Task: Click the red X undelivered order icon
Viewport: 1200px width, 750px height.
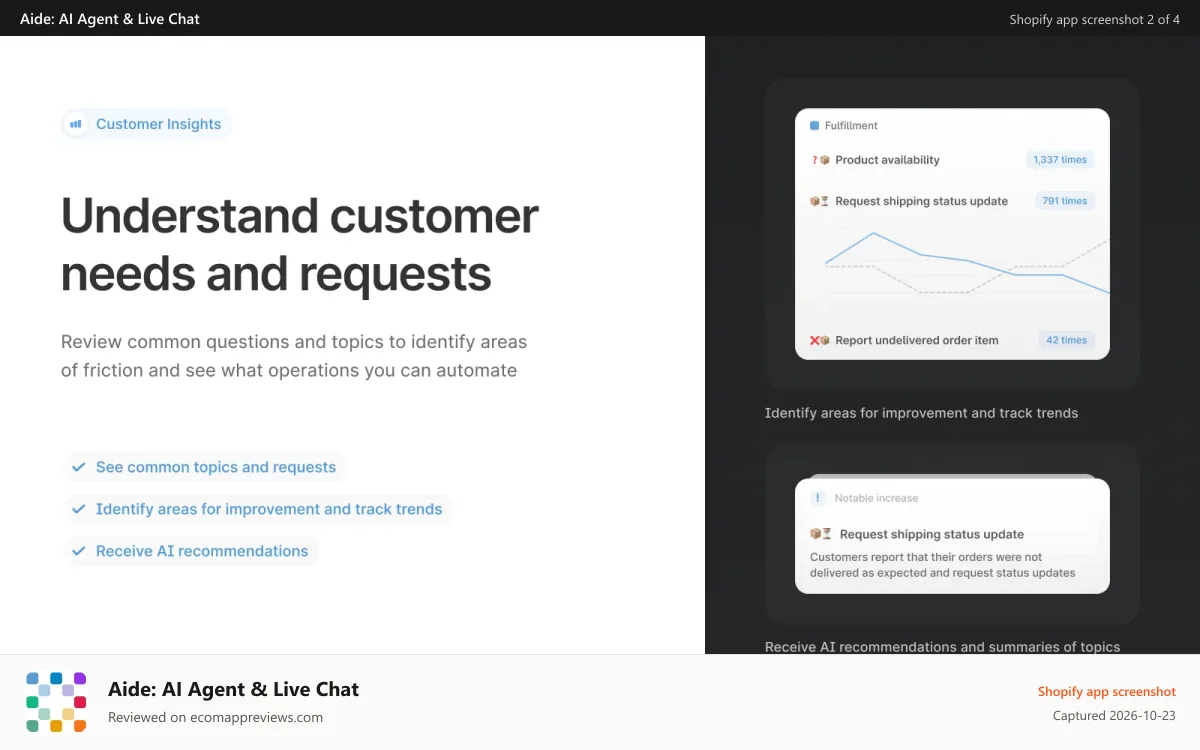Action: (815, 340)
